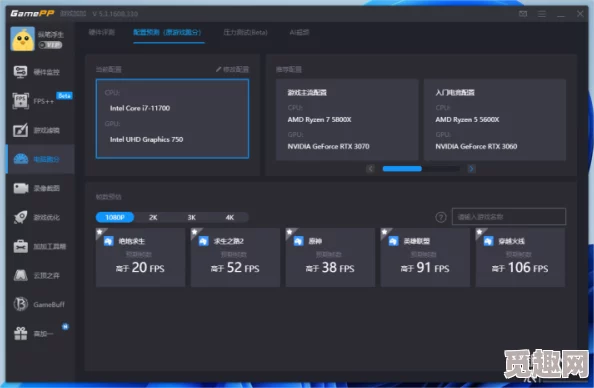Viewport: 594px width, 388px height.
Task: Click the 'NVIDIA GeForce RTX 3070' text
Action: point(328,146)
